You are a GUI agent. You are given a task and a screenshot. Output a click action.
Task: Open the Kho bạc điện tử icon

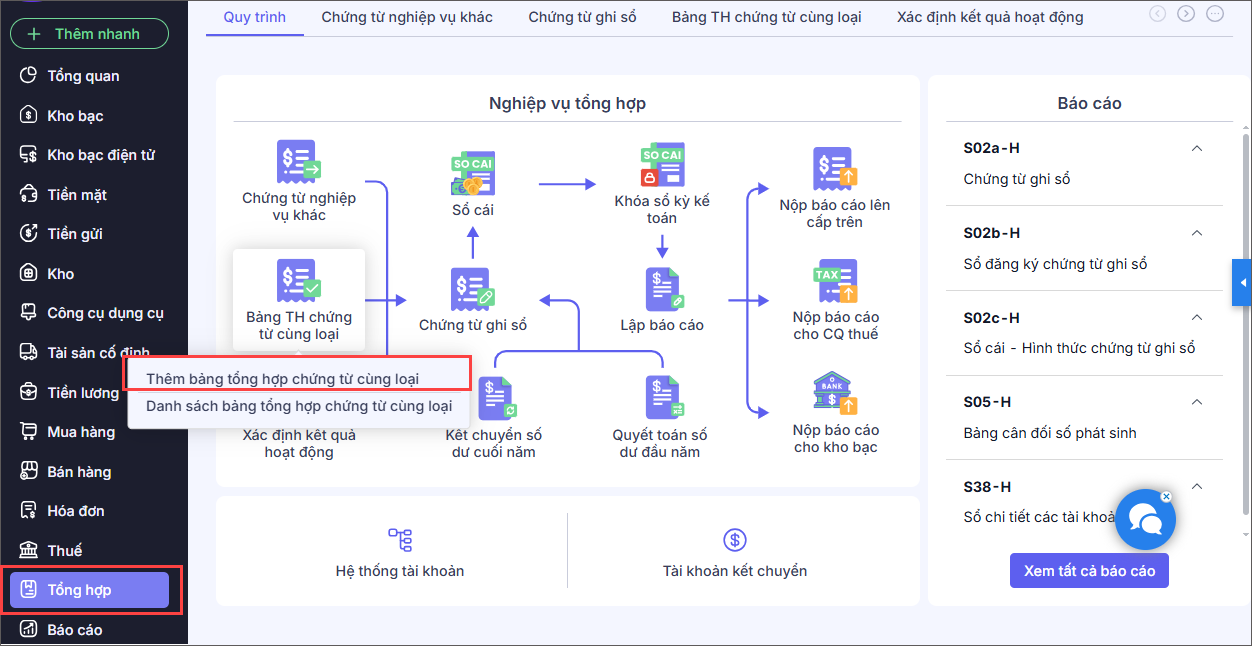tap(29, 155)
